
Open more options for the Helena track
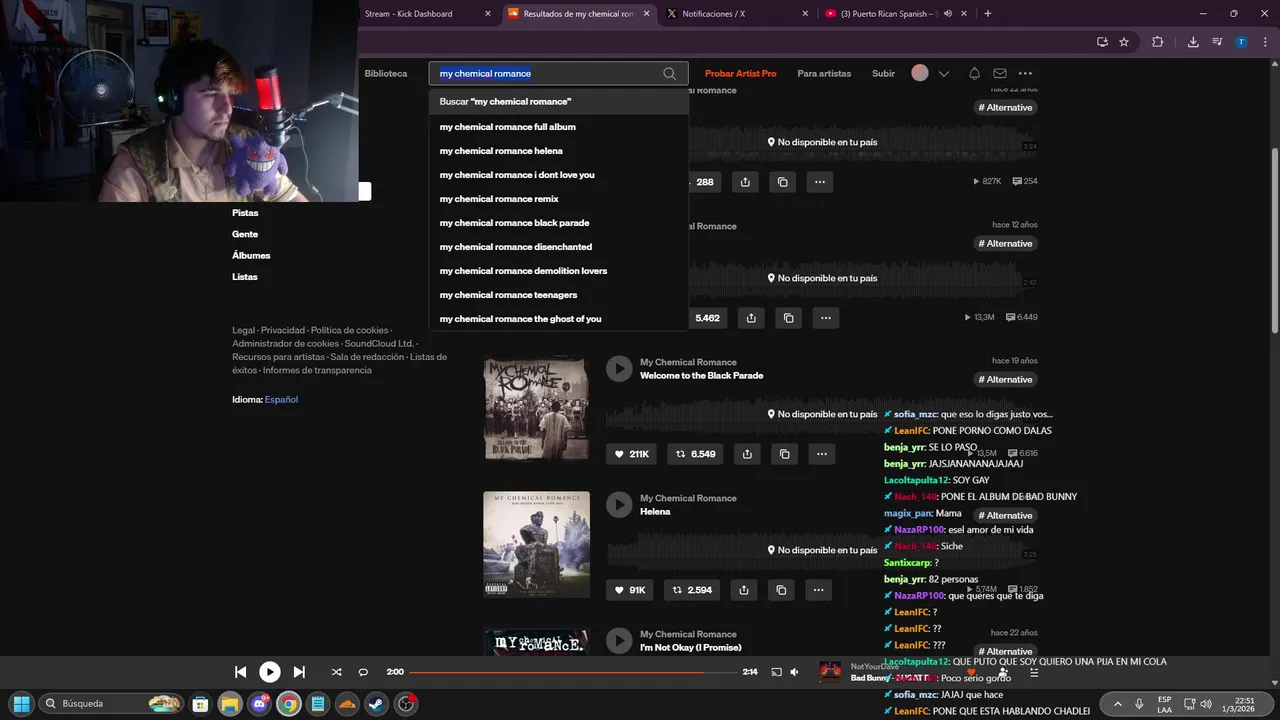[818, 590]
